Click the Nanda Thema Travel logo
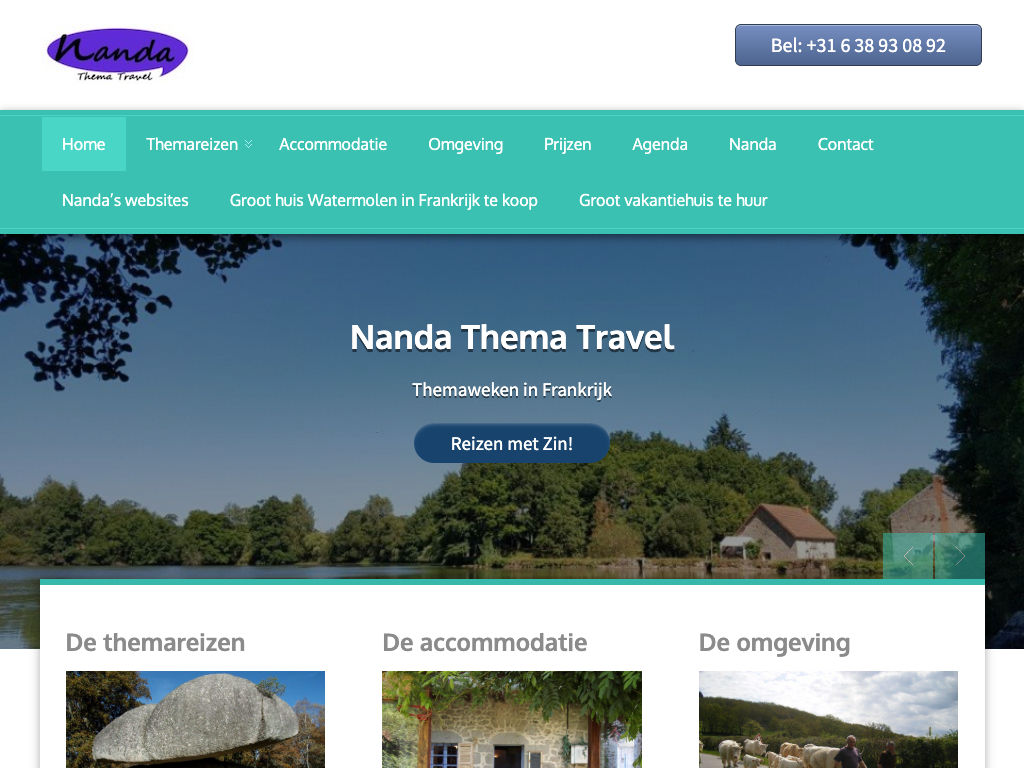 118,55
